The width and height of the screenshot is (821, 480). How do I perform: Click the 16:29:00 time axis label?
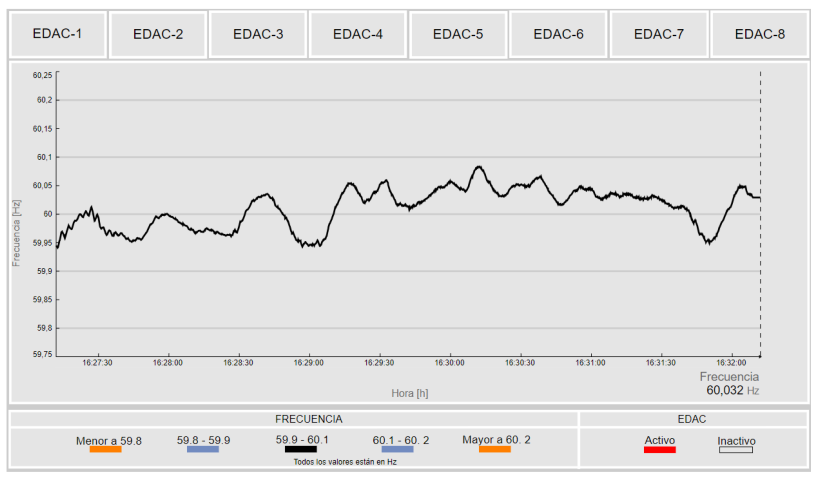[x=308, y=363]
